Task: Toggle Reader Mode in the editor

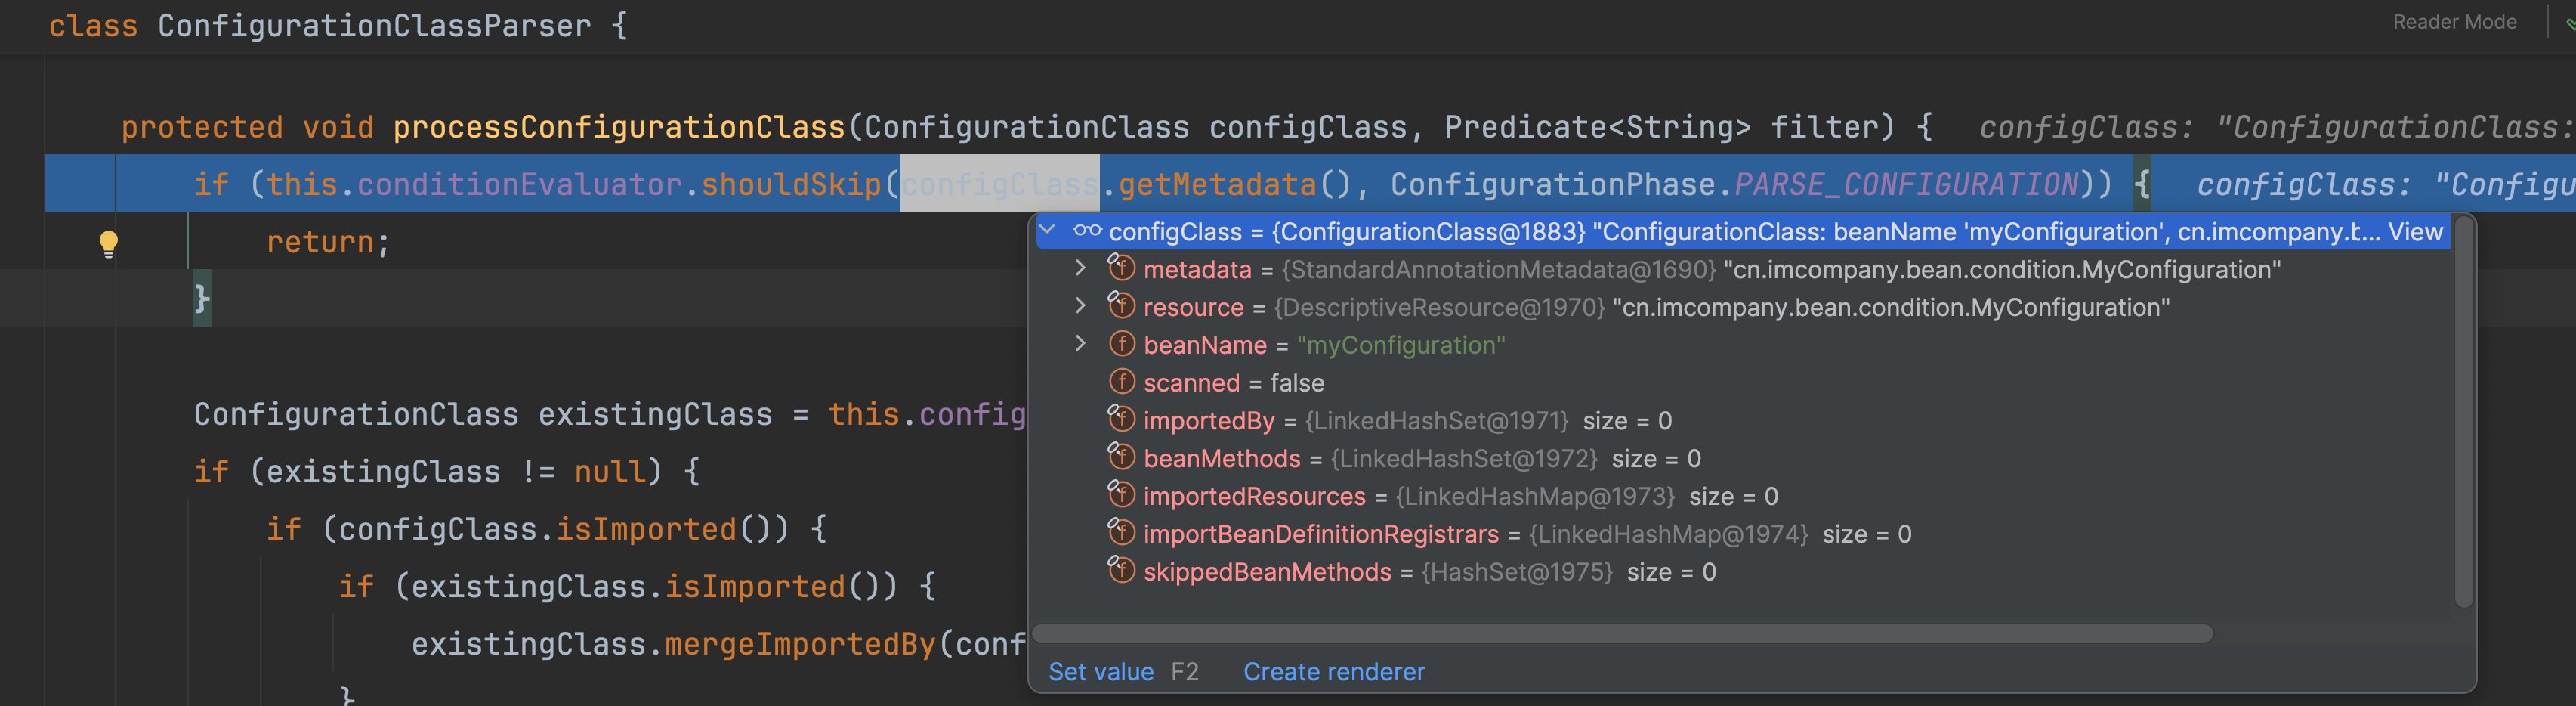Action: pyautogui.click(x=2454, y=22)
